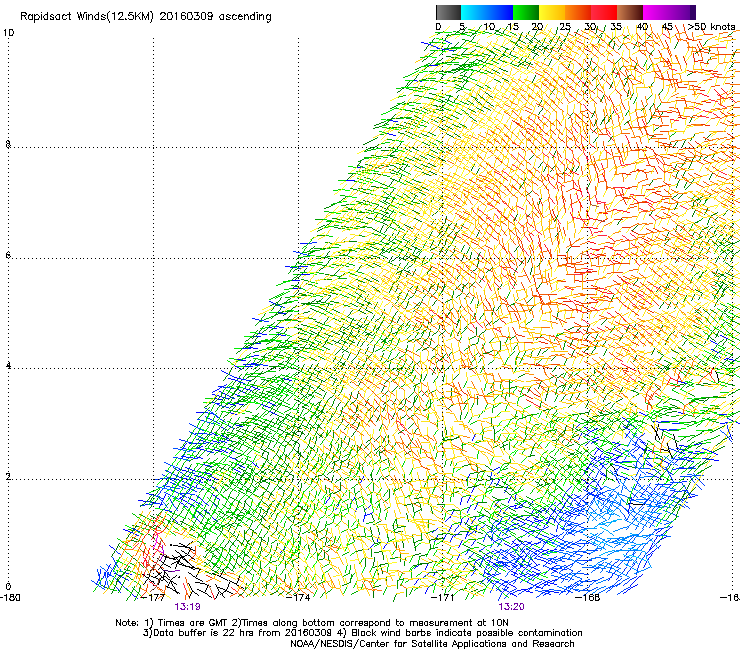Click the longitude label '-180'

pos(10,598)
